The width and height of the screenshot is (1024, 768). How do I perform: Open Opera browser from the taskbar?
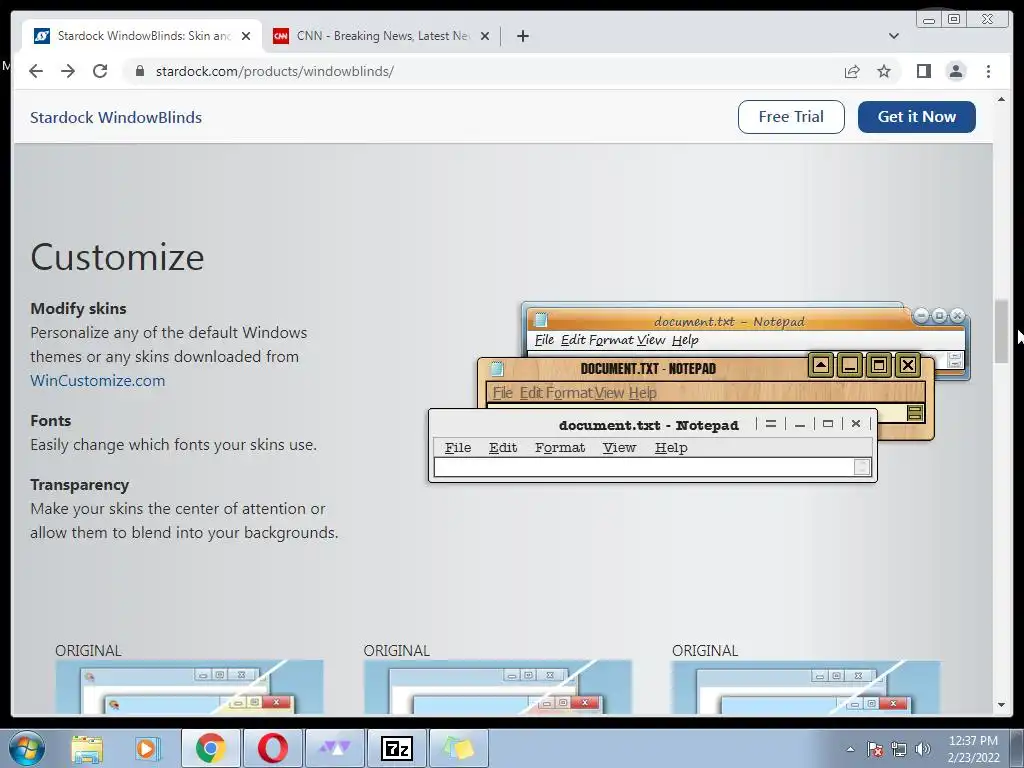pos(272,748)
